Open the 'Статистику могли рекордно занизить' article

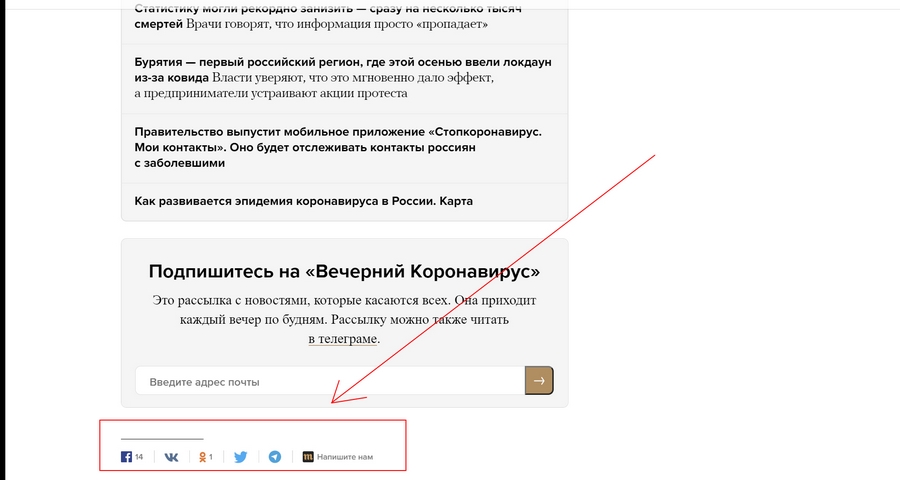coord(328,17)
